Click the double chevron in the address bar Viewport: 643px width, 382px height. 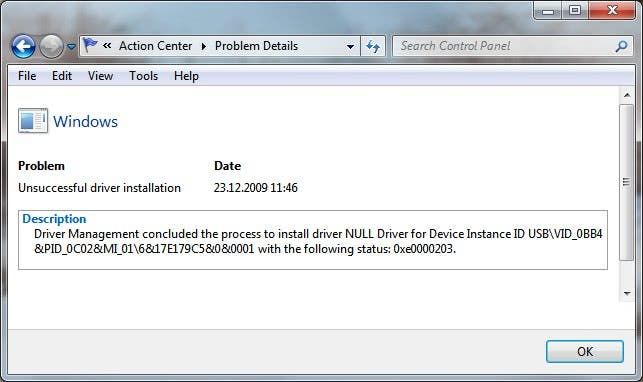tap(107, 45)
